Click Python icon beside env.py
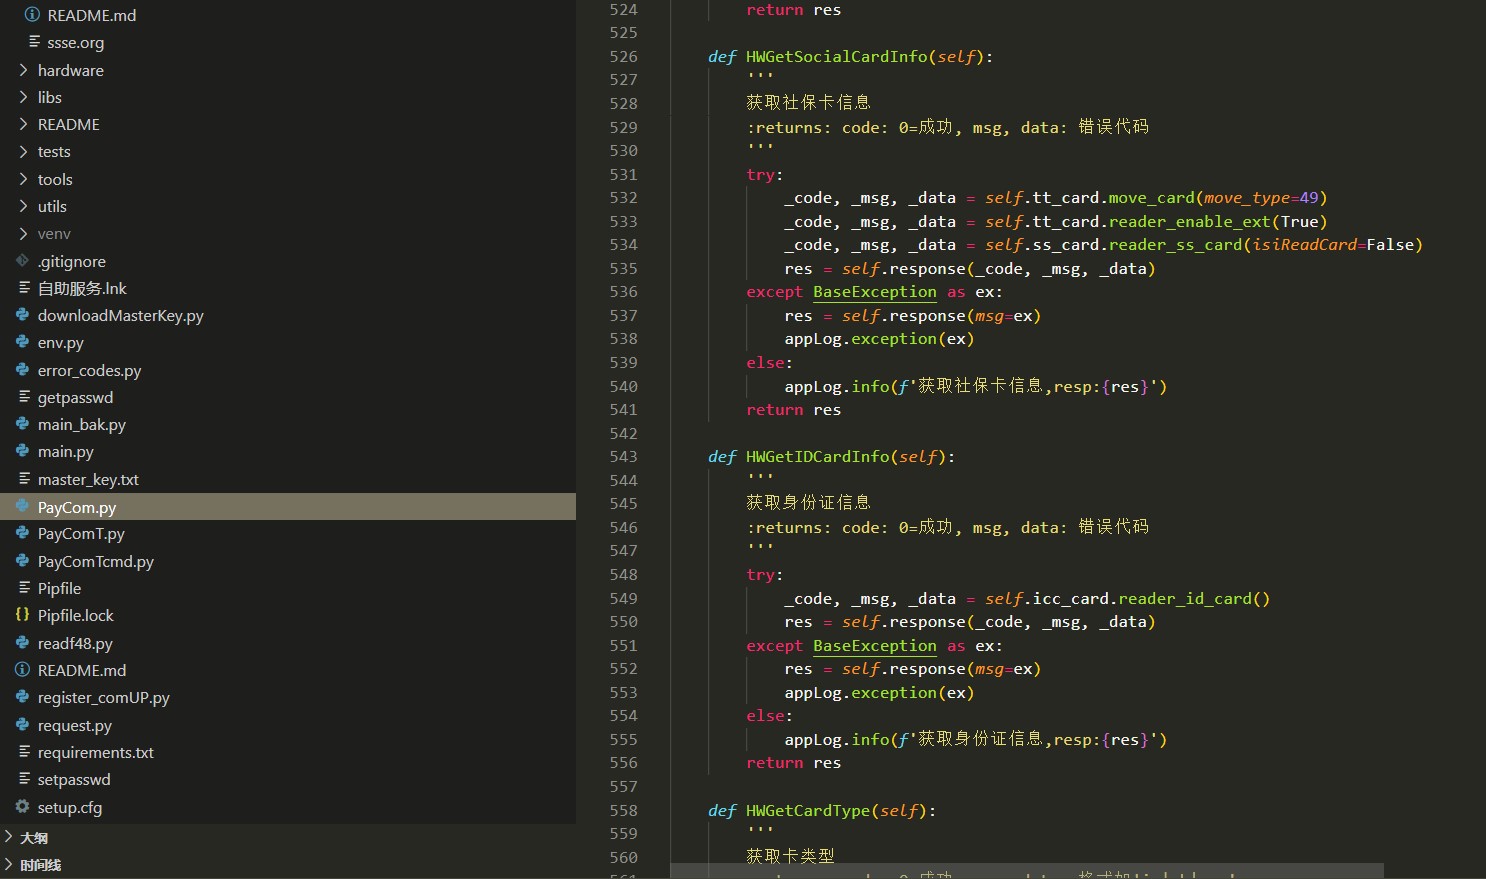This screenshot has height=879, width=1486. click(x=22, y=342)
